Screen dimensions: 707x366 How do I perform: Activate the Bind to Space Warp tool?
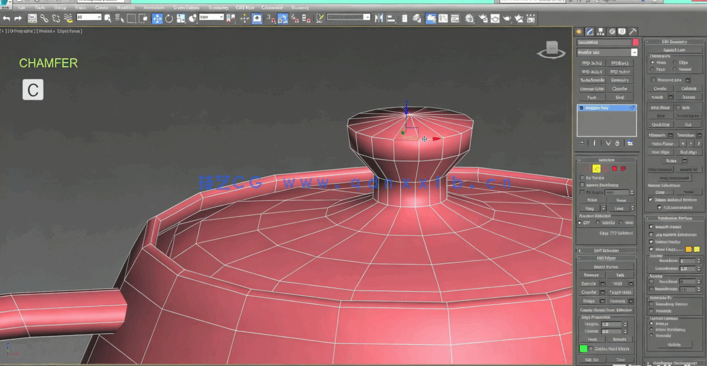click(69, 18)
